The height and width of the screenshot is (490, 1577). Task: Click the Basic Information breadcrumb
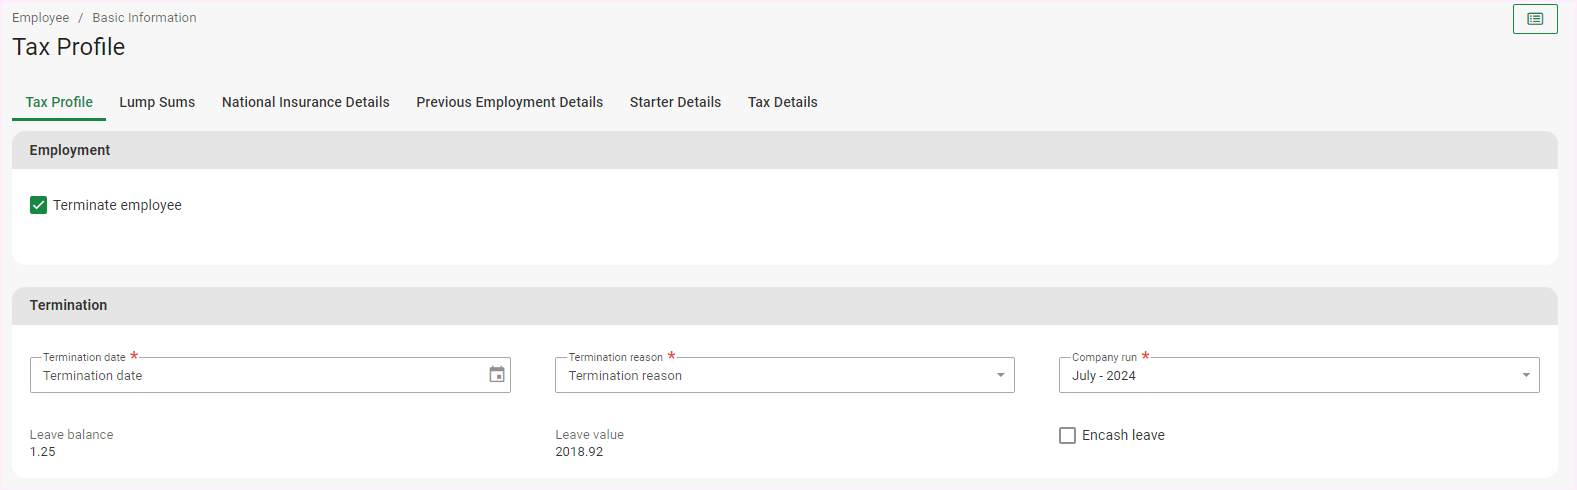pyautogui.click(x=144, y=18)
